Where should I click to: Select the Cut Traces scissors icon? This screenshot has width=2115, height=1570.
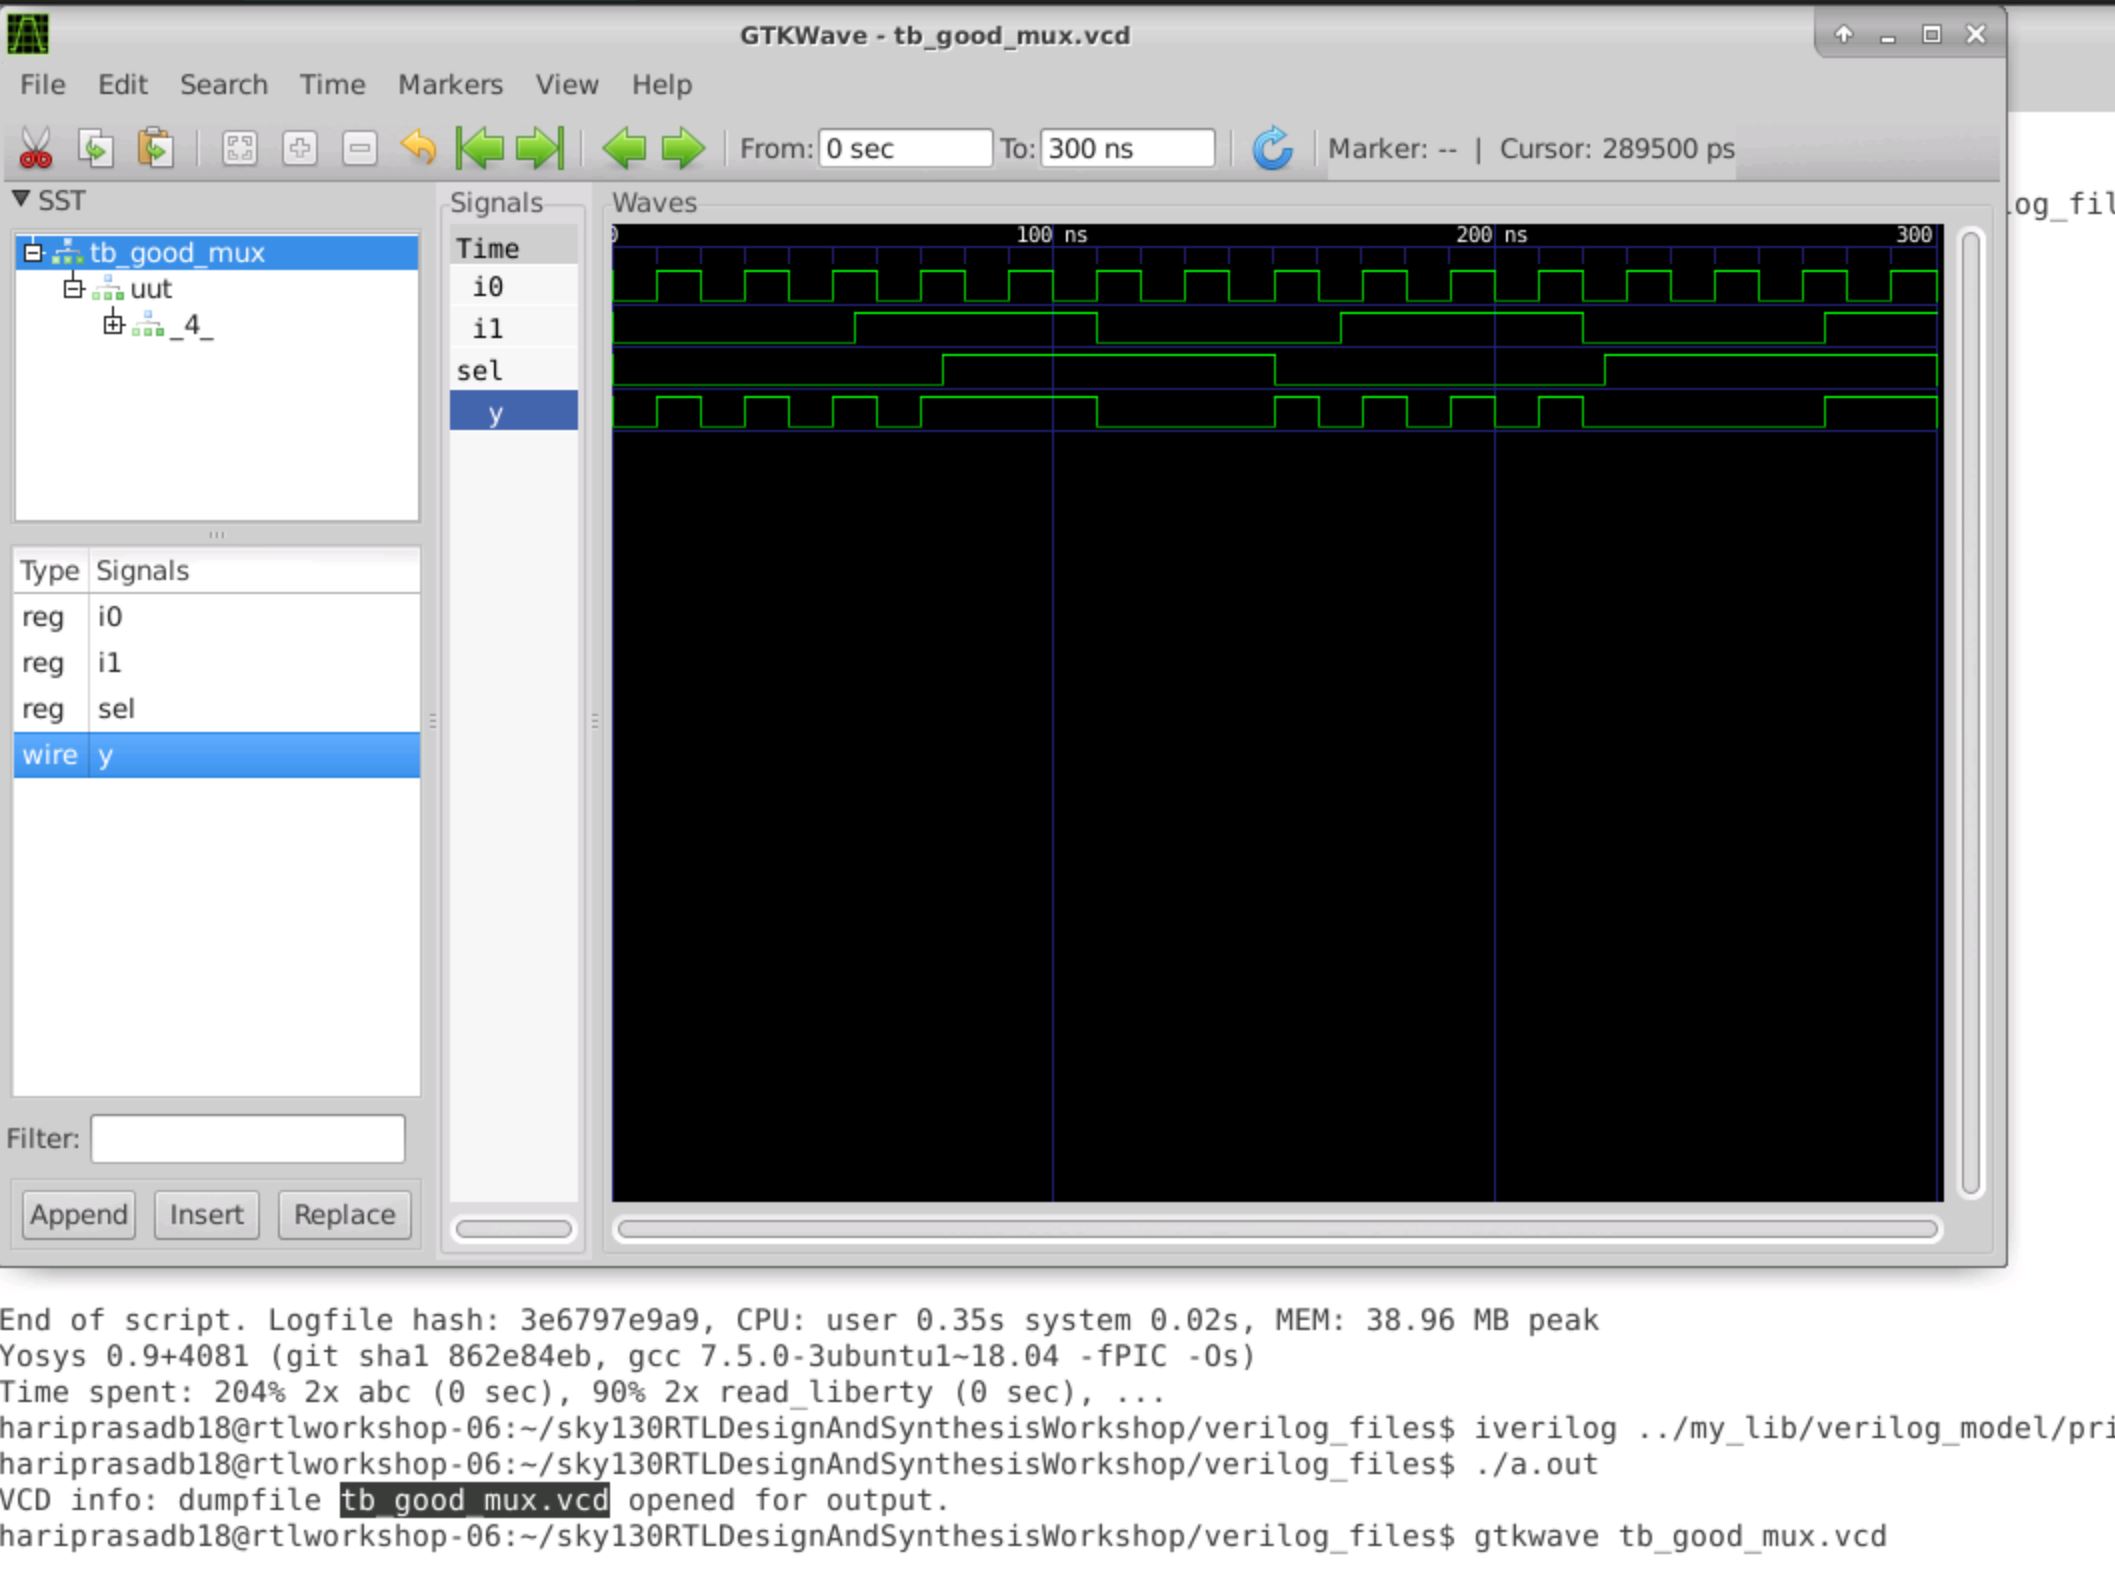click(38, 148)
